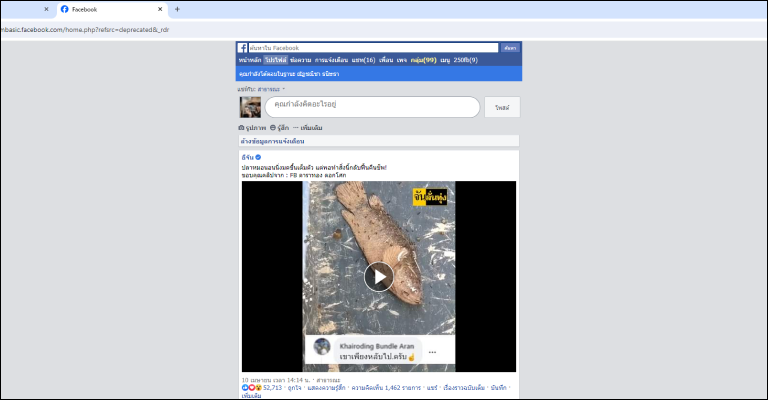Click the Khairoding Bundle Aran comment bubble
768x400 pixels.
pyautogui.click(x=377, y=352)
